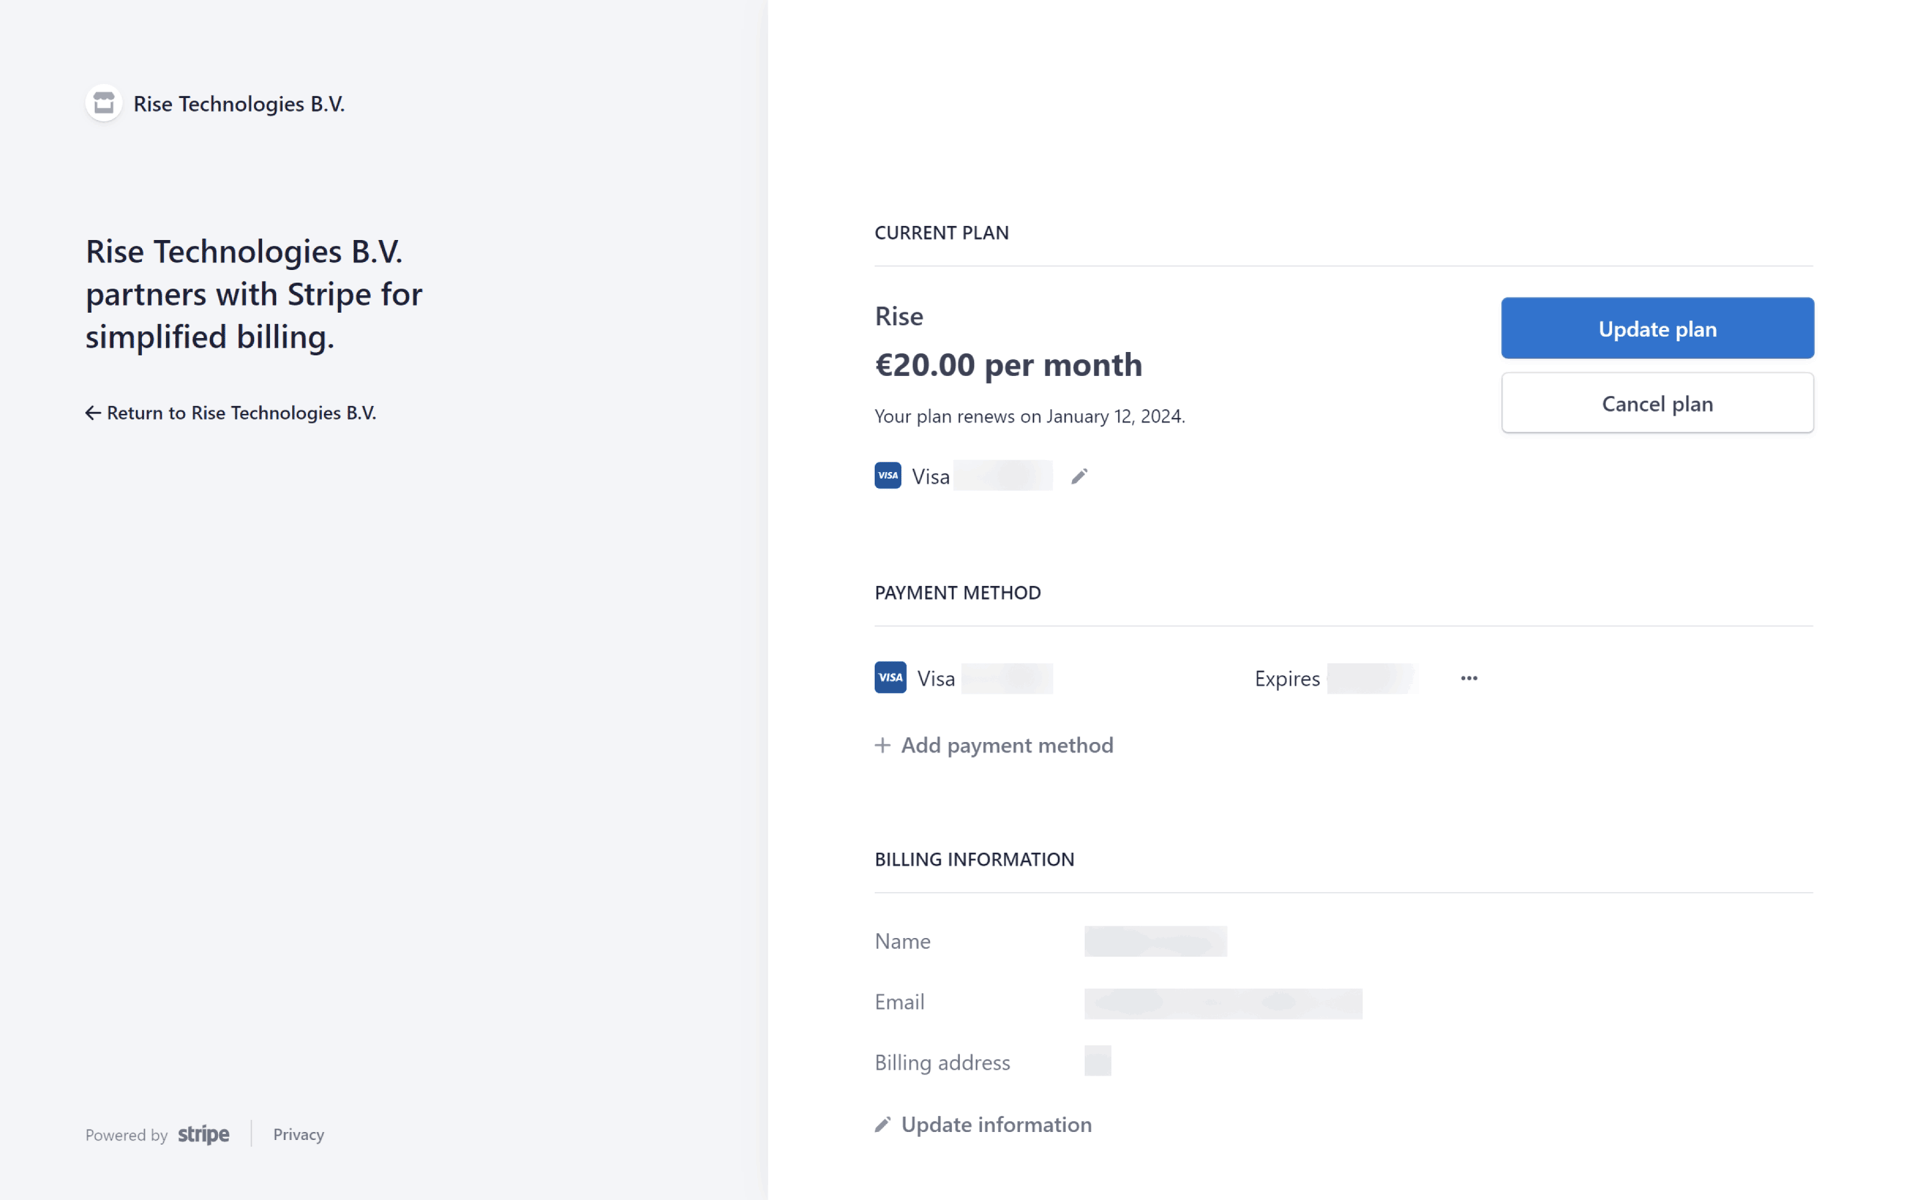Click the Cancel plan button
This screenshot has height=1200, width=1920.
(x=1657, y=403)
